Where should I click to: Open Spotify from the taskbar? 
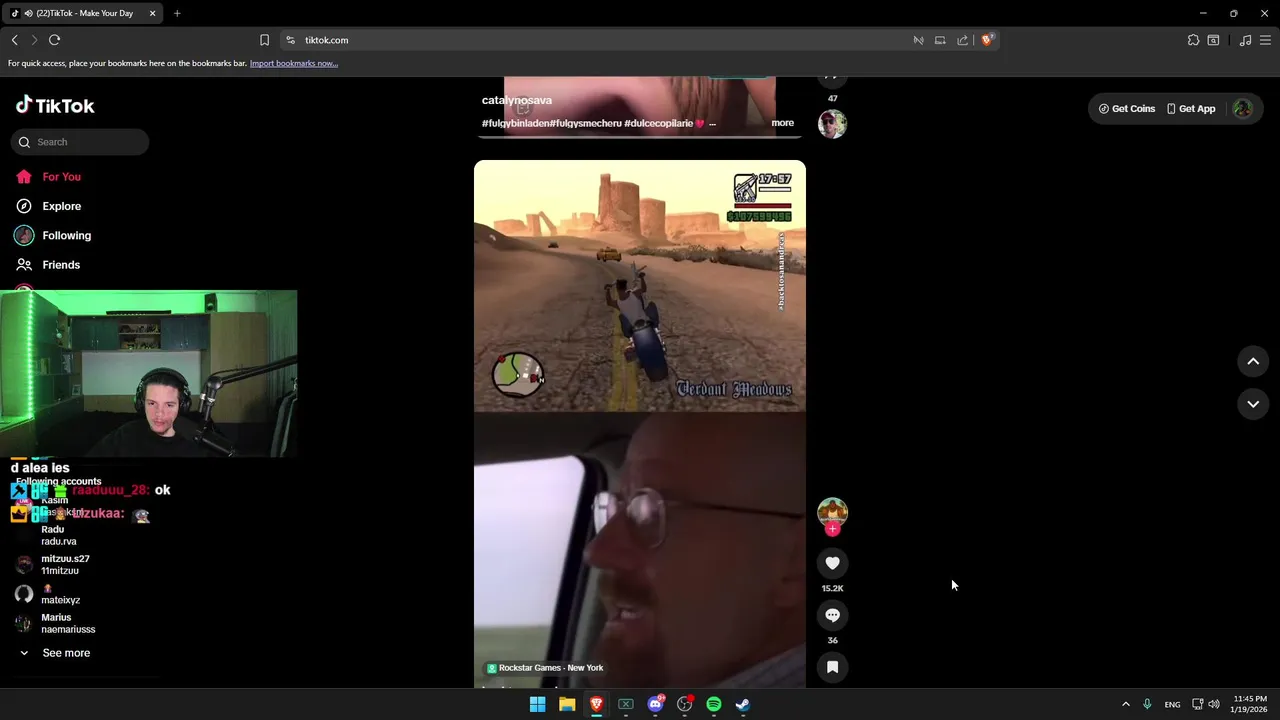(713, 704)
